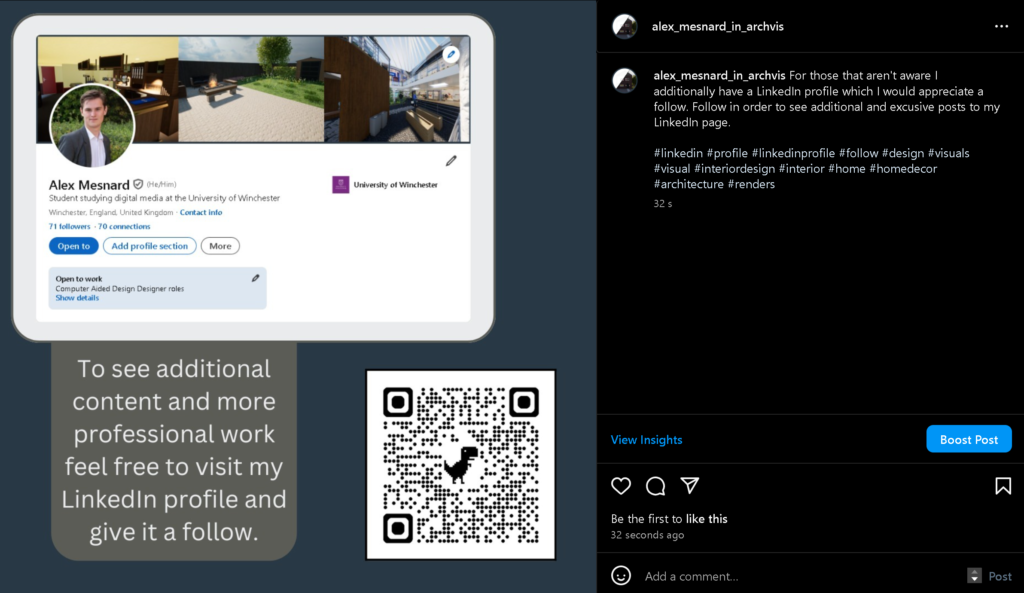1024x593 pixels.
Task: Click the University of Winchester logo
Action: tap(340, 185)
